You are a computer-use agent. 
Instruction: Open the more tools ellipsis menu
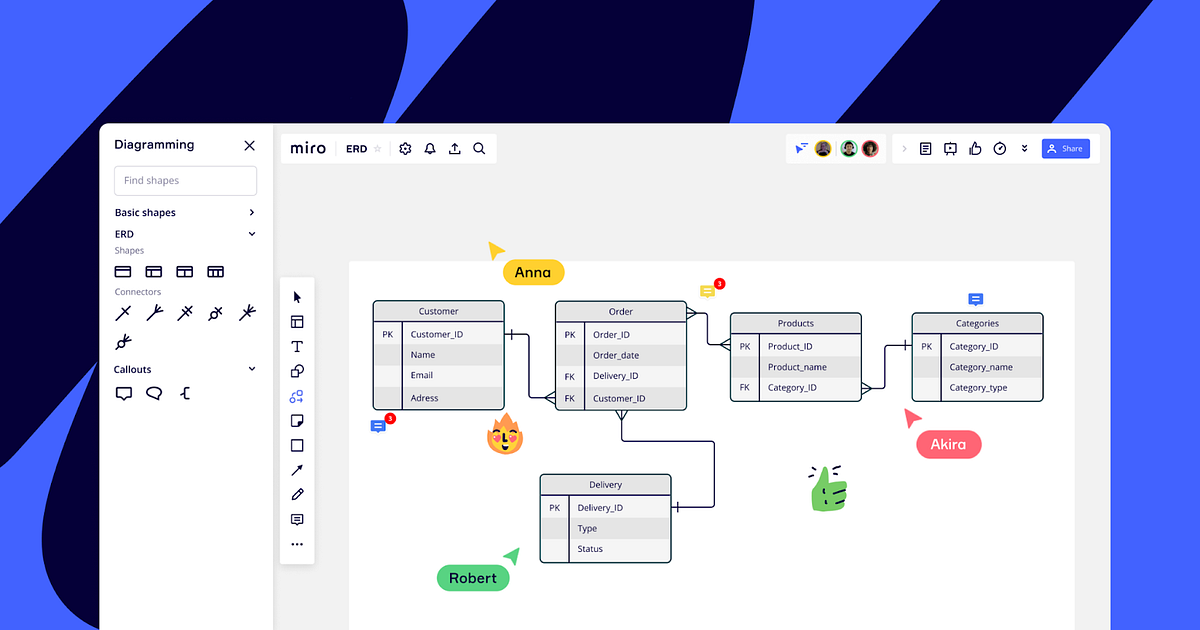(297, 543)
